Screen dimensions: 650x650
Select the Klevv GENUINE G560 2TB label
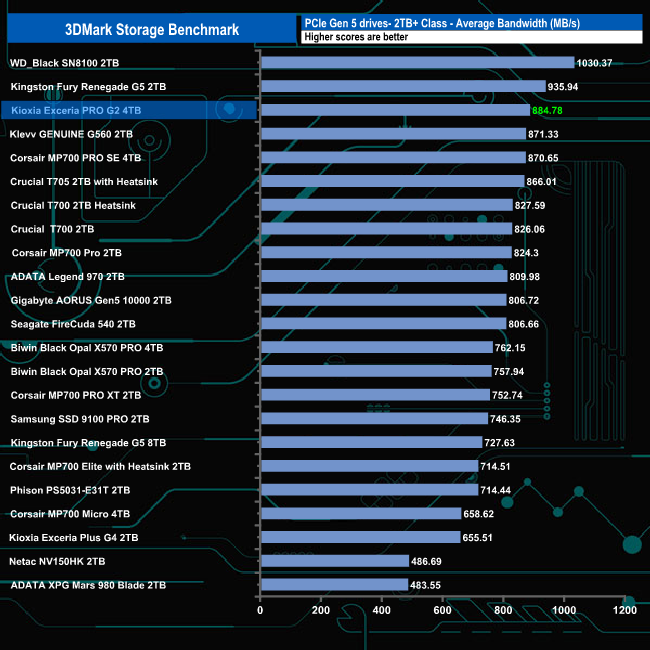(71, 134)
